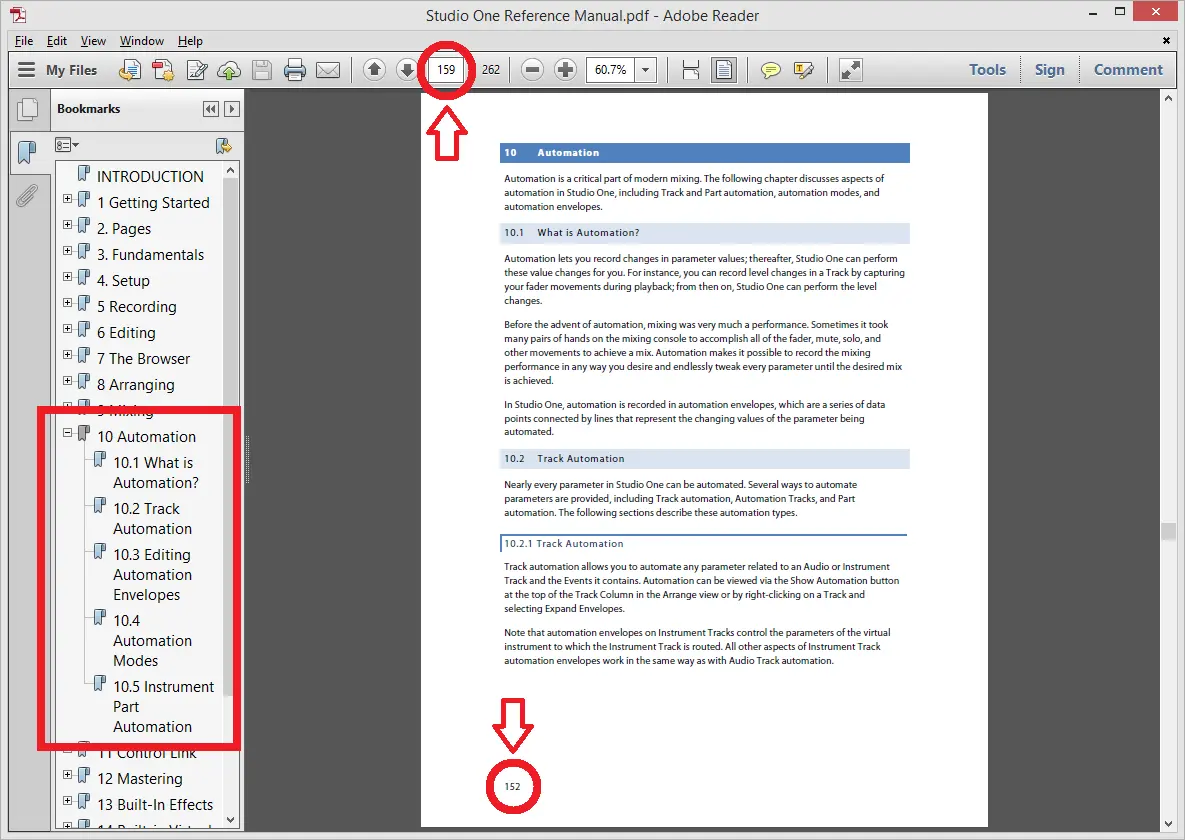Collapse the 10 Automation bookmark
The image size is (1185, 840).
pos(67,433)
